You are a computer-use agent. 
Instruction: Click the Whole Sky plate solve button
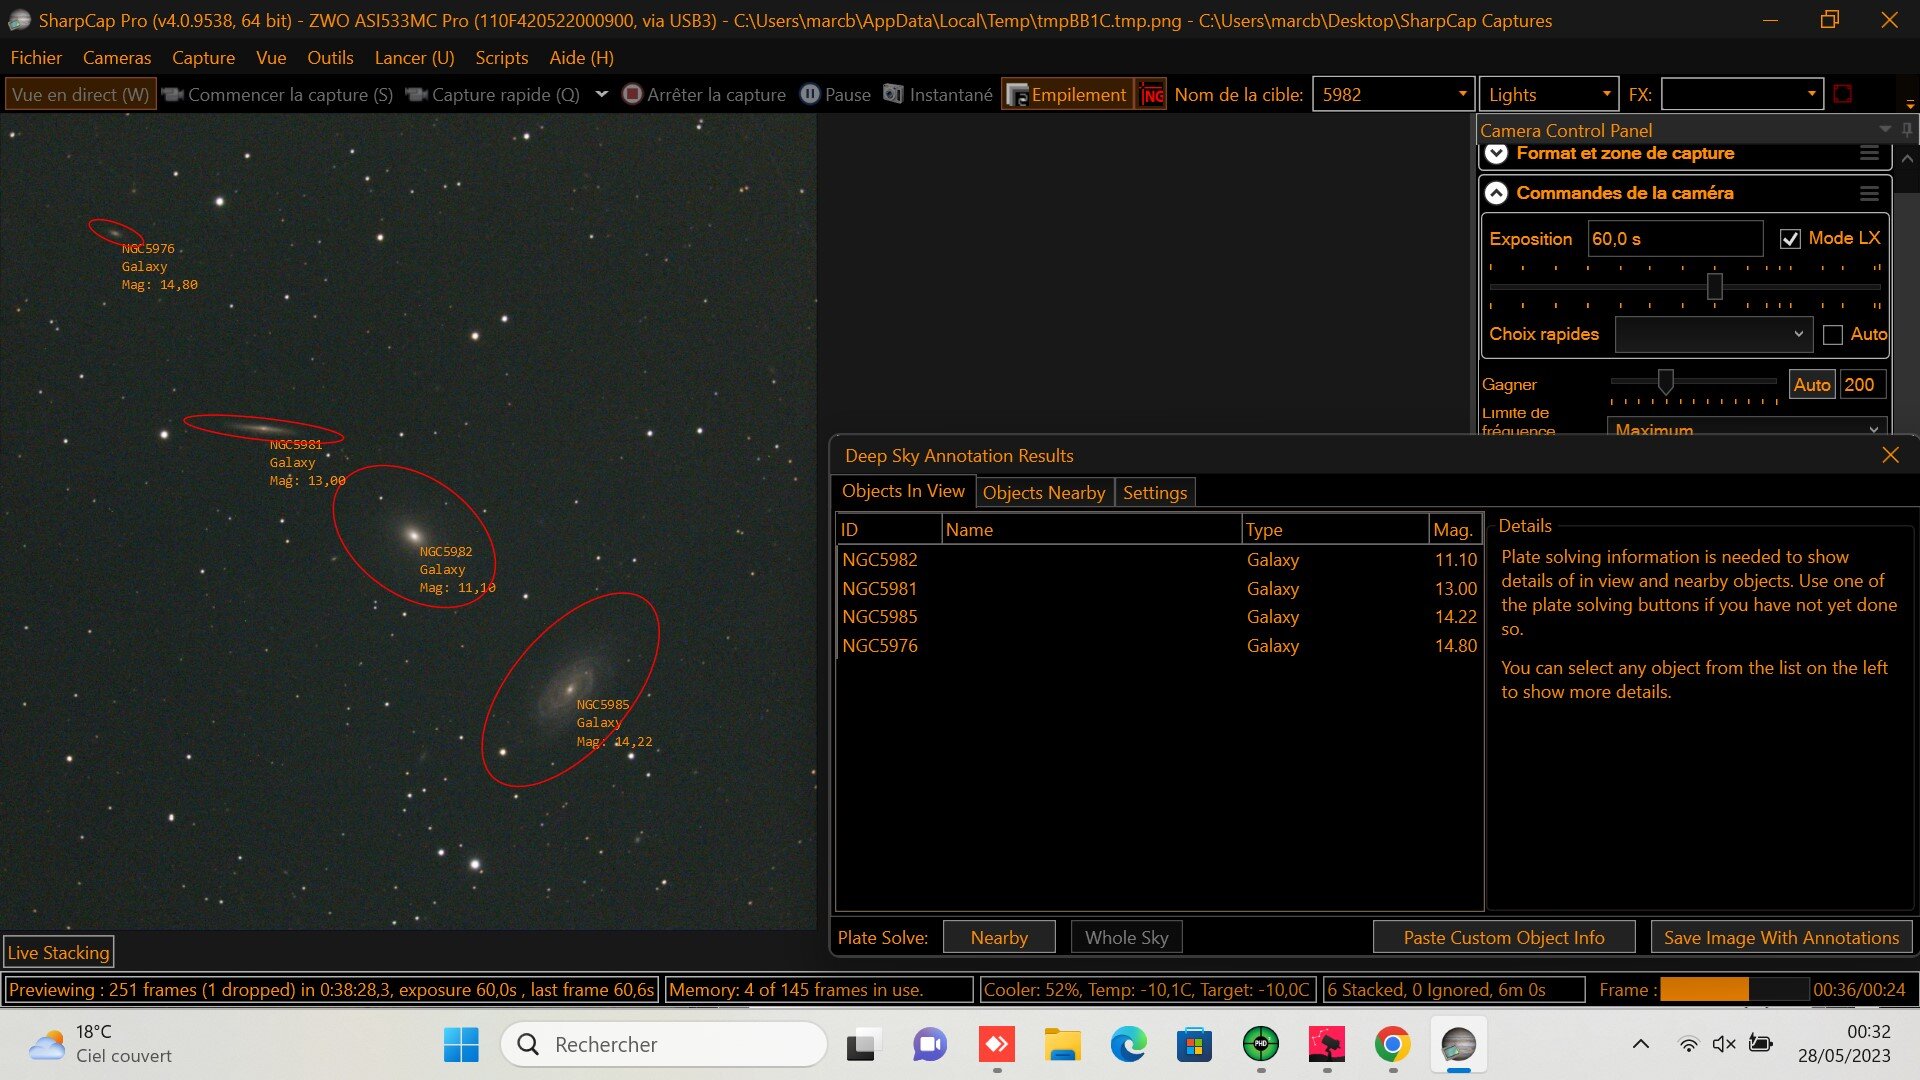1126,938
